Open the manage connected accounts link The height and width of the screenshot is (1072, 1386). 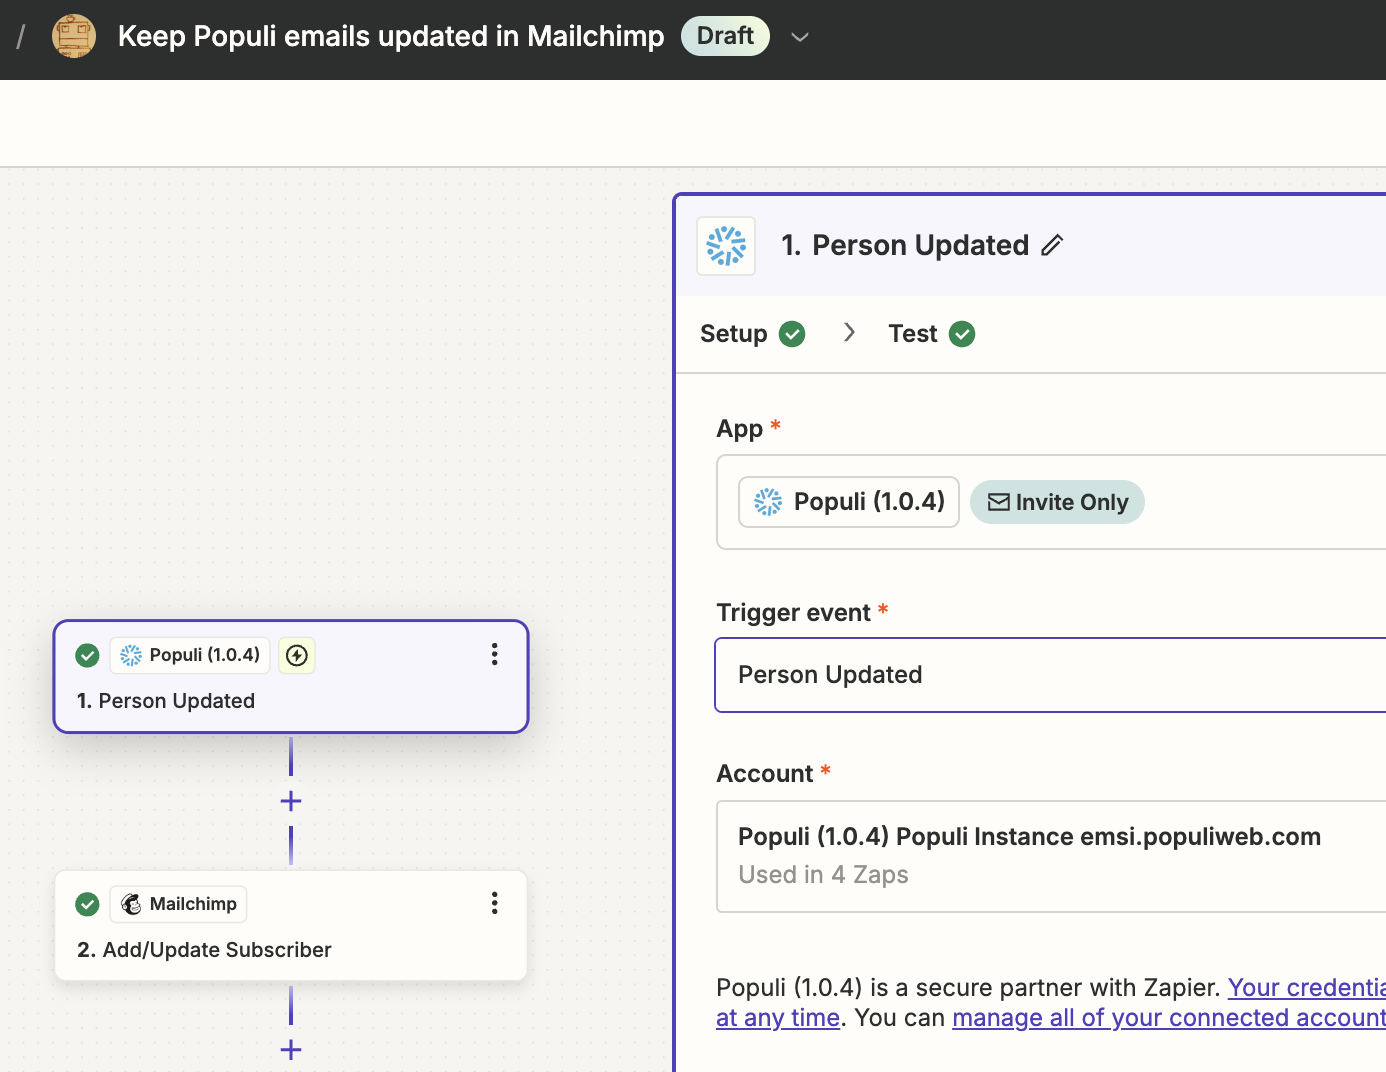click(1169, 1018)
